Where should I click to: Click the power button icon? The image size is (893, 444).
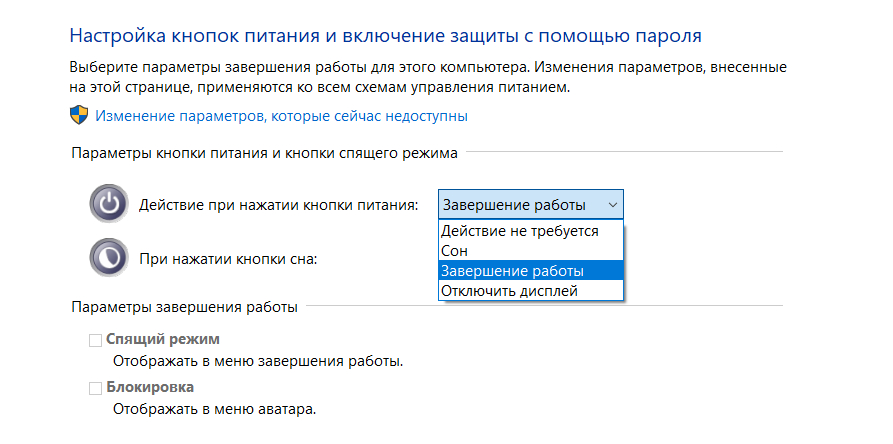pyautogui.click(x=108, y=204)
